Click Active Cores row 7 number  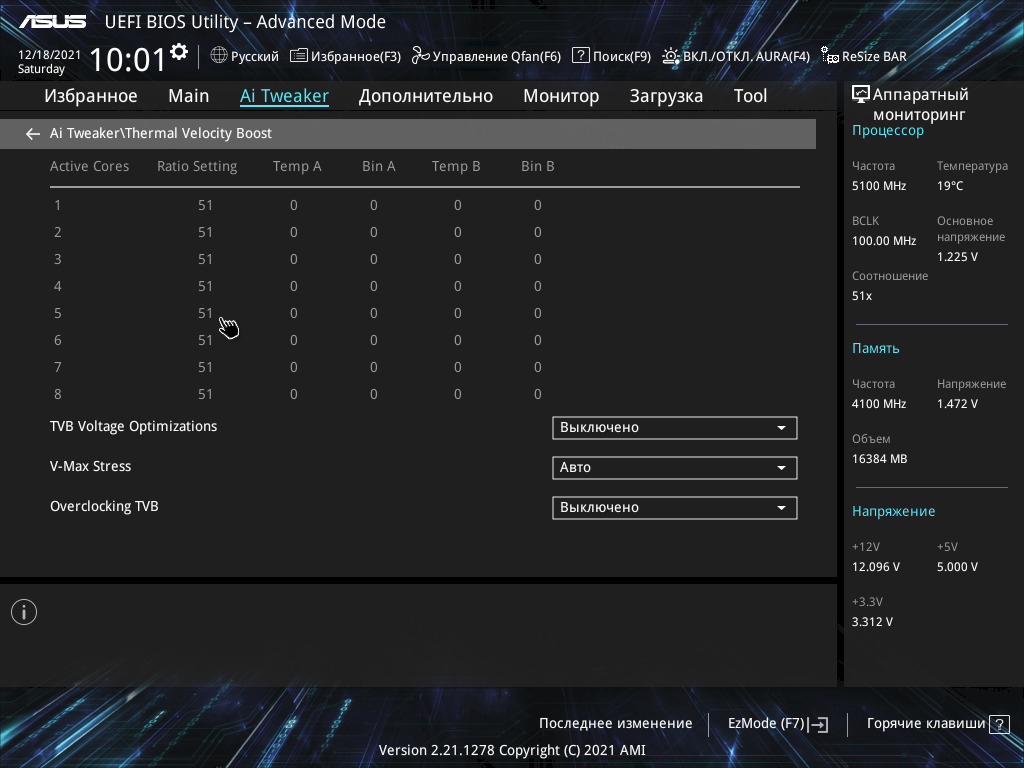pos(57,368)
